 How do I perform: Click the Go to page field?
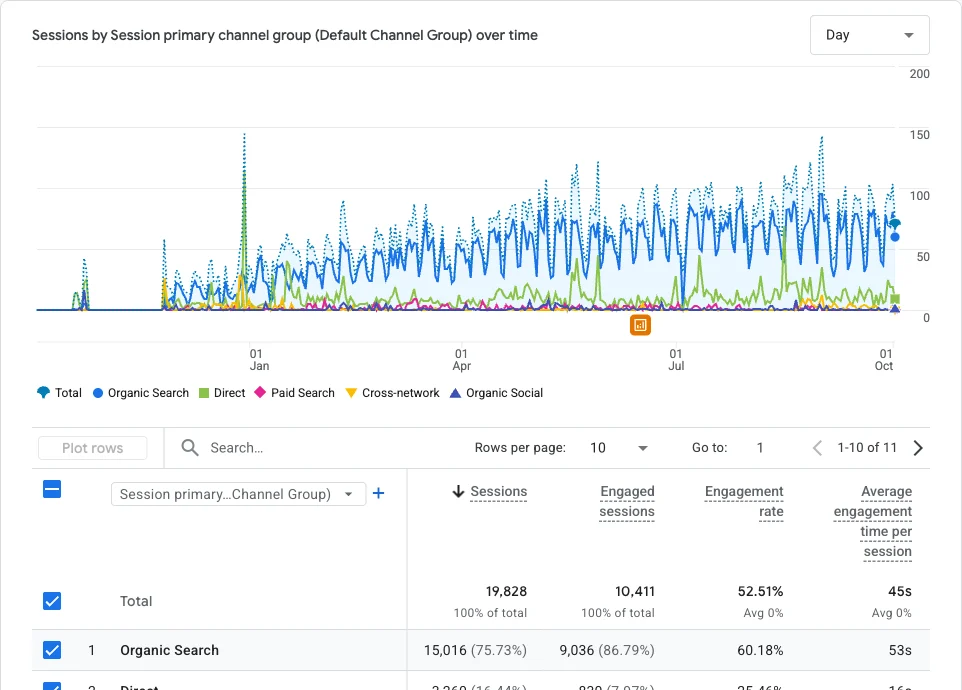[760, 448]
